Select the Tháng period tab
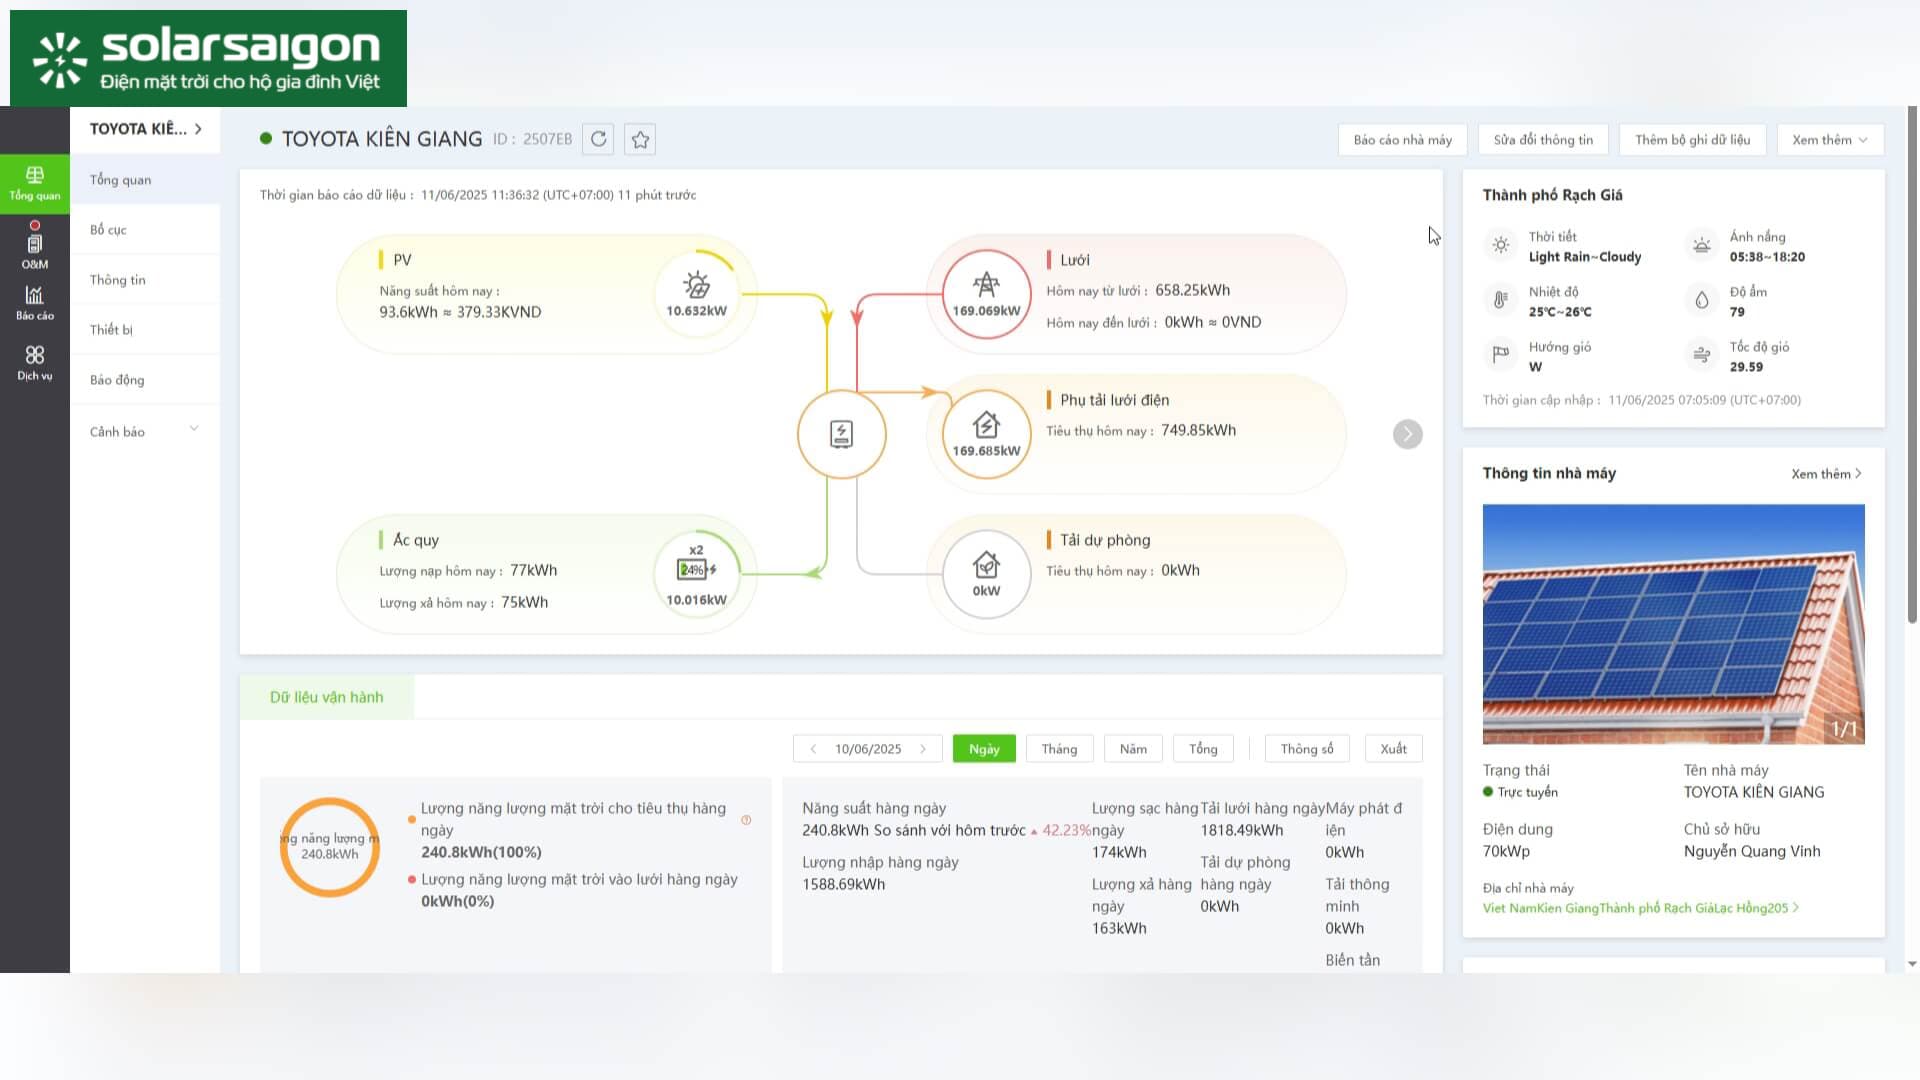Image resolution: width=1920 pixels, height=1080 pixels. 1059,749
